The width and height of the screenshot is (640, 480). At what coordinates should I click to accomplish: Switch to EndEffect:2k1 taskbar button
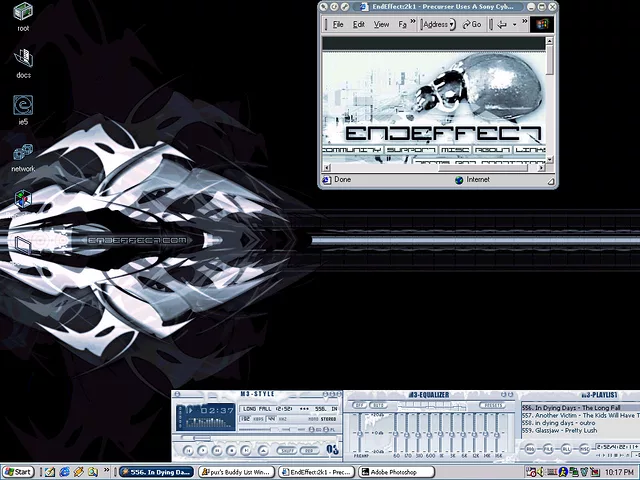click(316, 472)
